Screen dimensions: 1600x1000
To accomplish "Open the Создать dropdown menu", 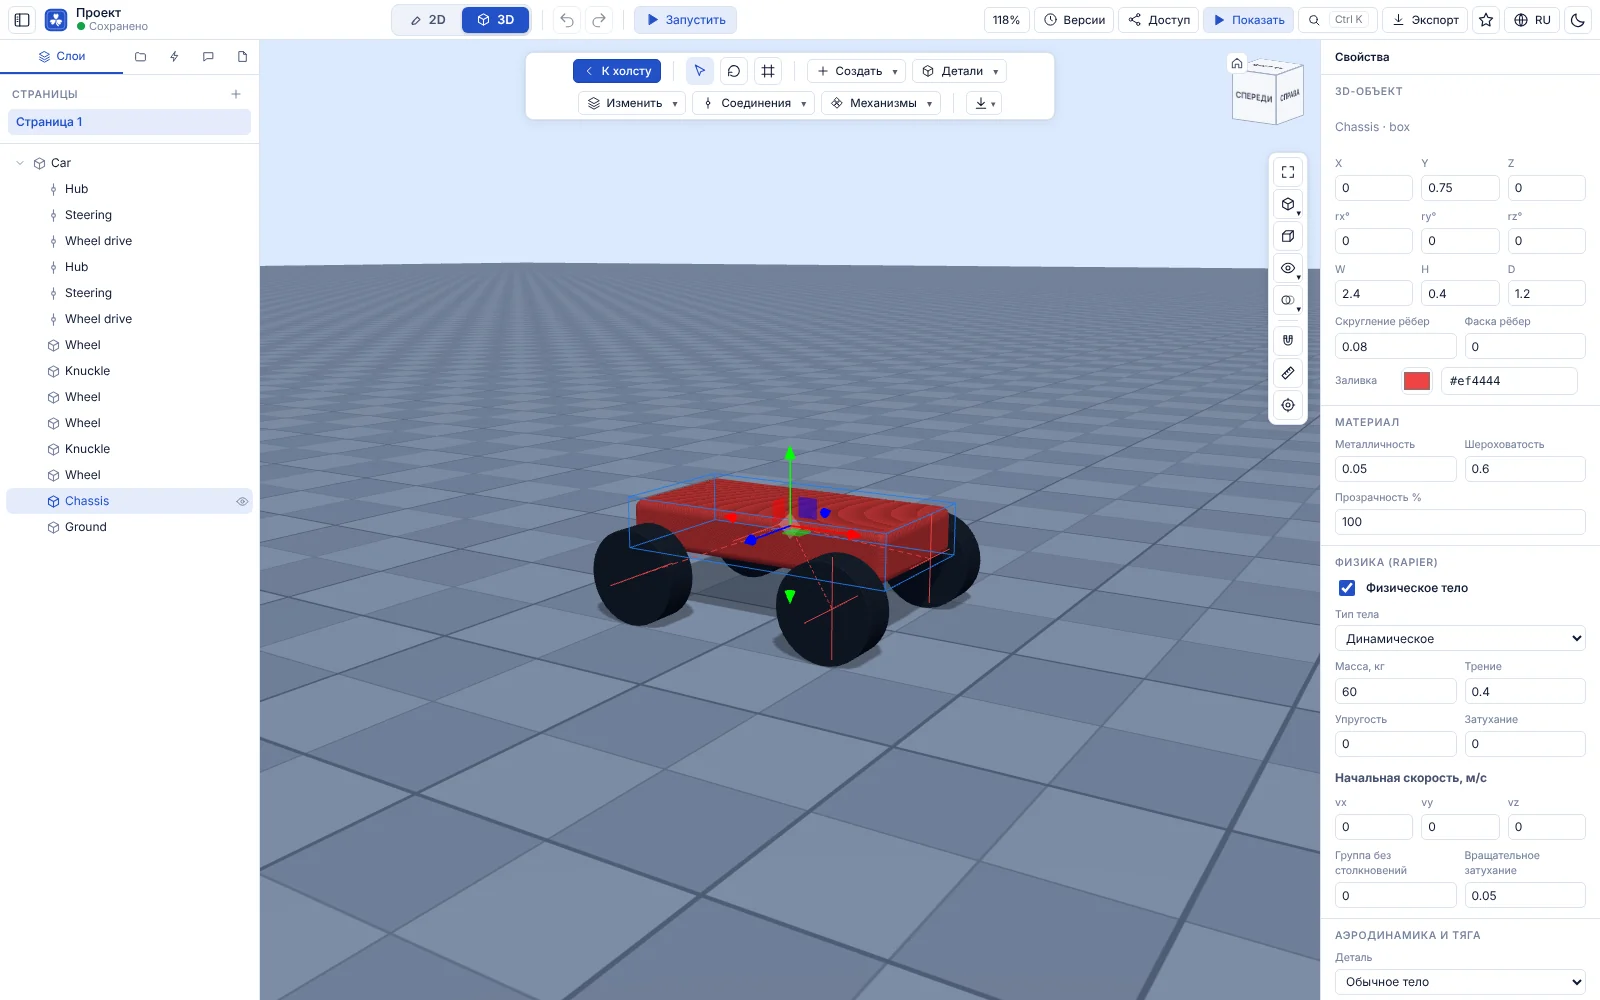I will [857, 71].
